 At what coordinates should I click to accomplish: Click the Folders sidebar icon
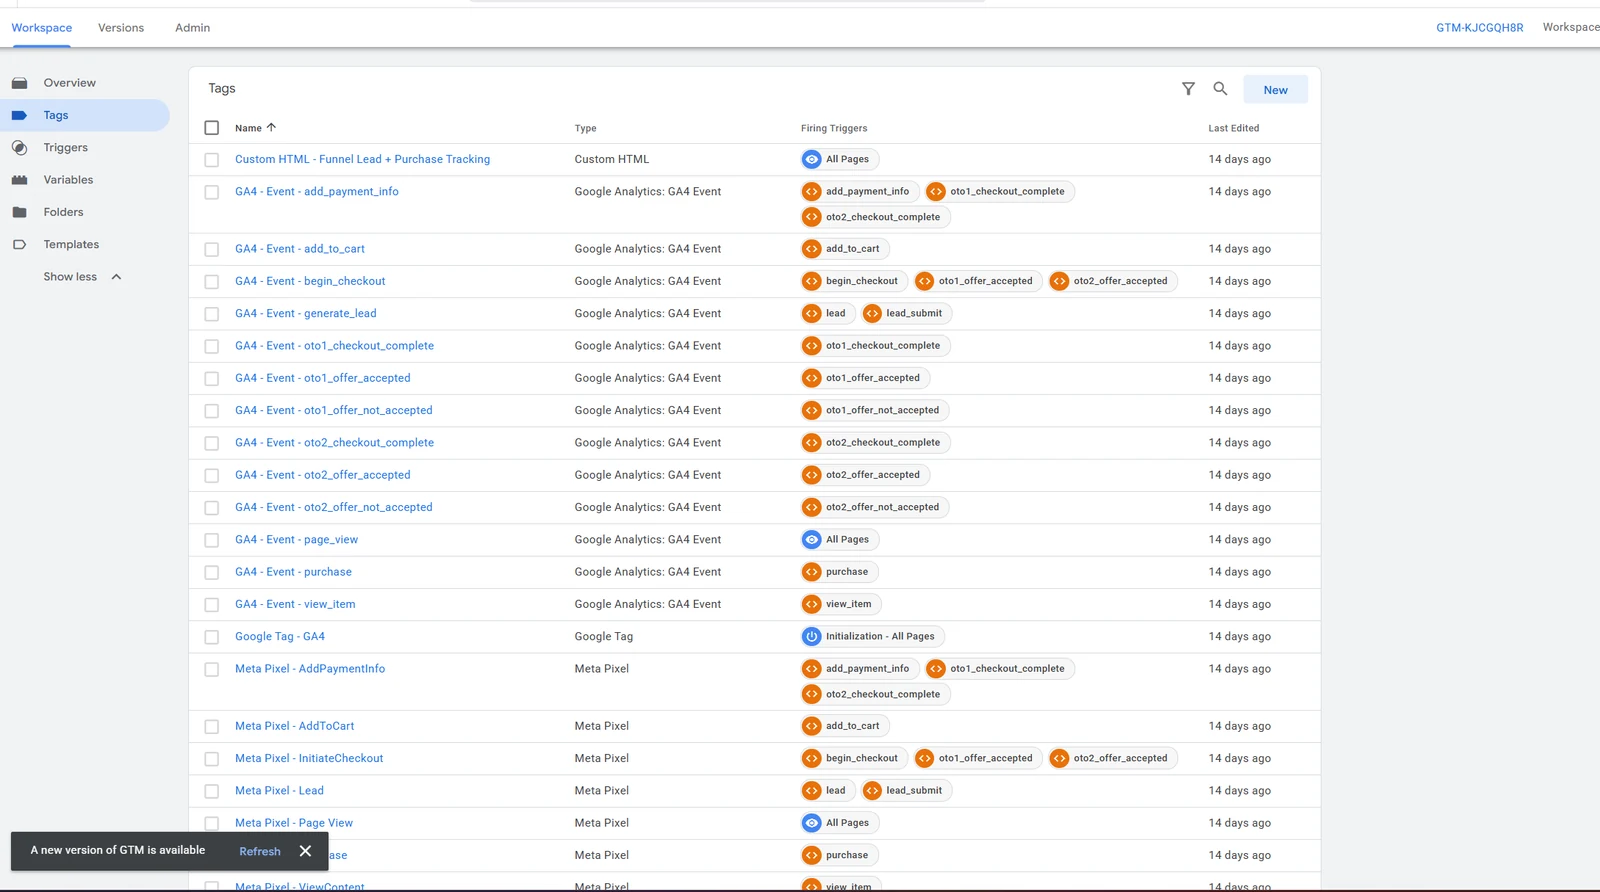[x=19, y=212]
